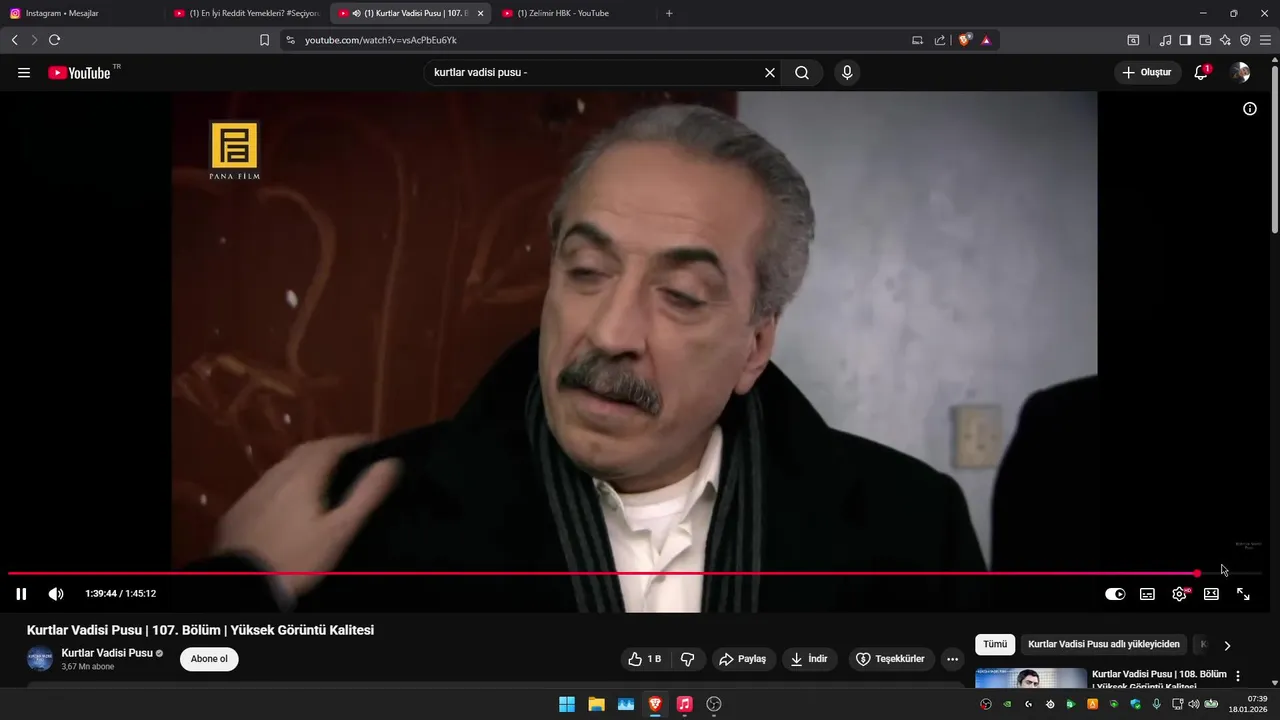Toggle the autoplay switch
Viewport: 1280px width, 720px height.
click(x=1115, y=594)
